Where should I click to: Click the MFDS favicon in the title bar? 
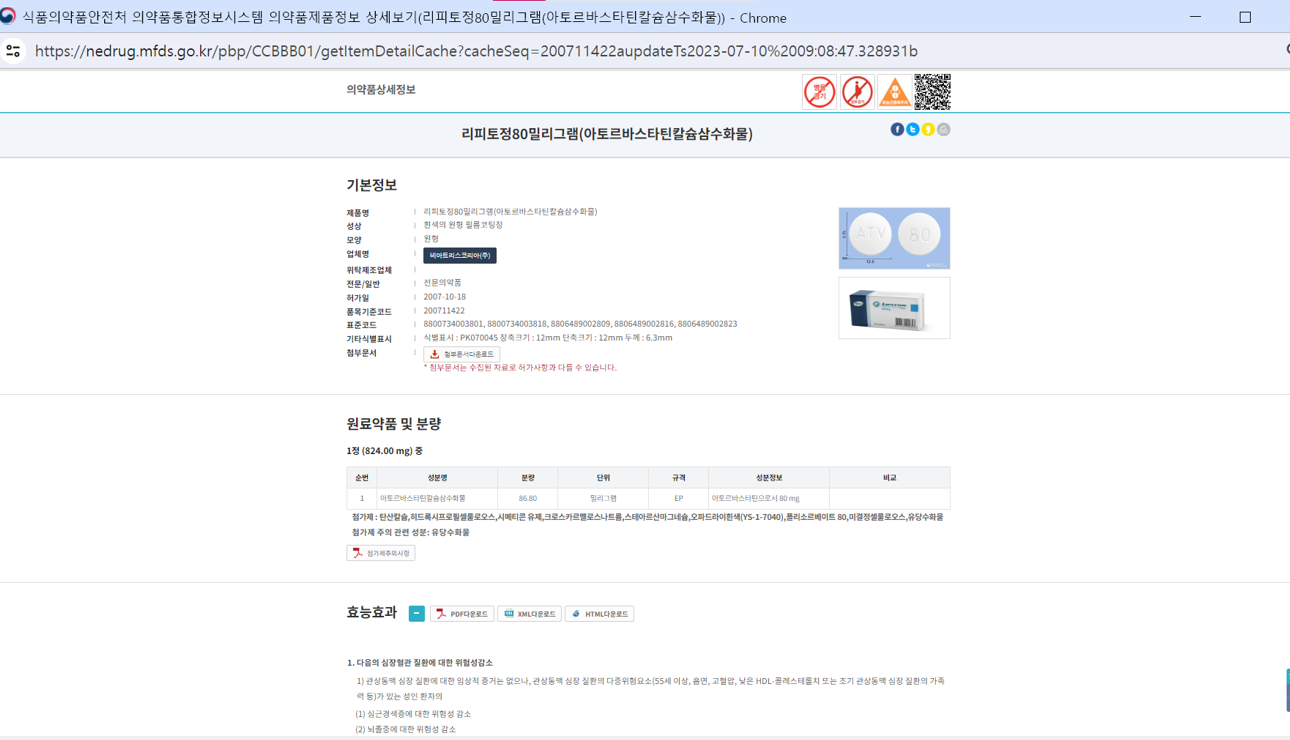coord(8,17)
